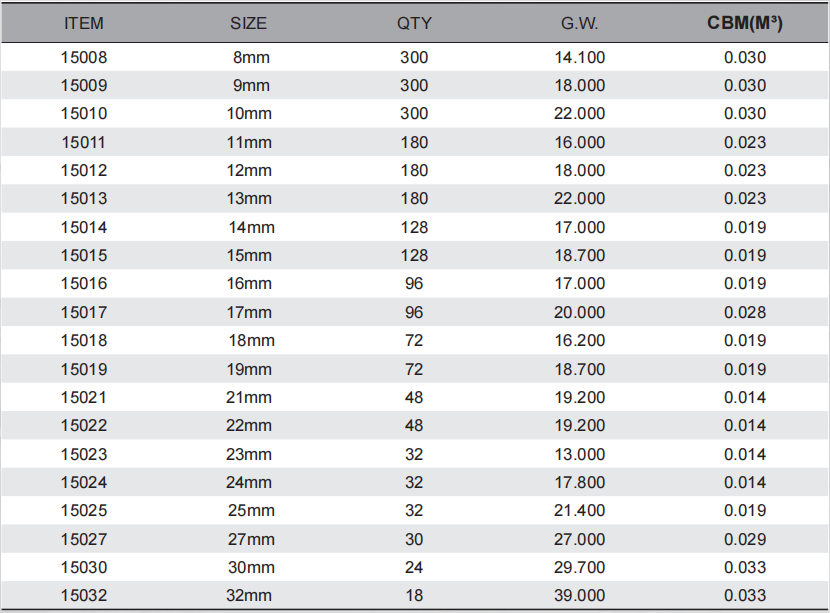Select gross weight 20.000 cell
Image resolution: width=830 pixels, height=613 pixels.
(x=580, y=312)
